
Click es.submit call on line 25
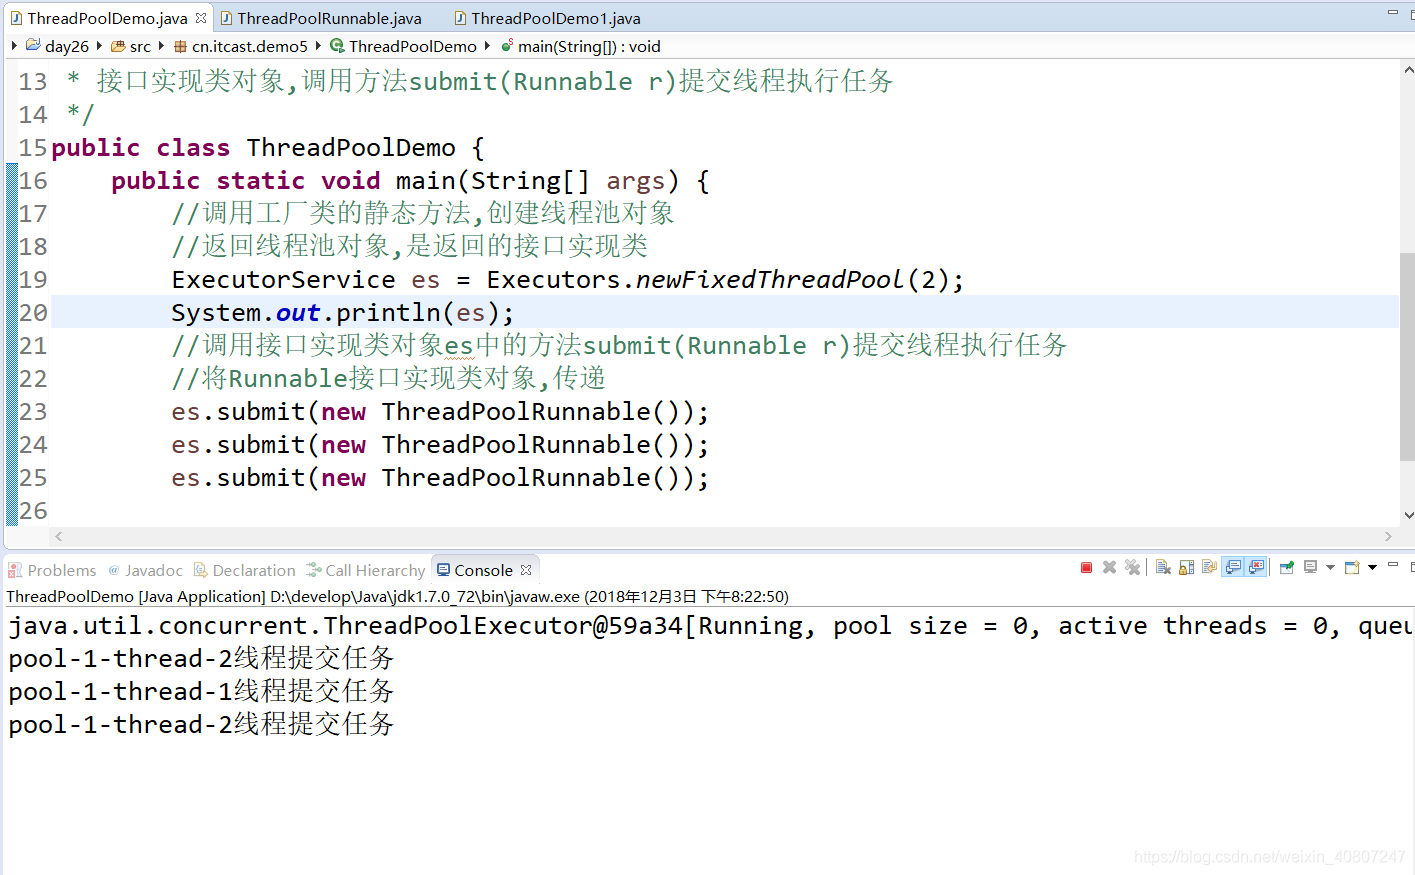(440, 478)
